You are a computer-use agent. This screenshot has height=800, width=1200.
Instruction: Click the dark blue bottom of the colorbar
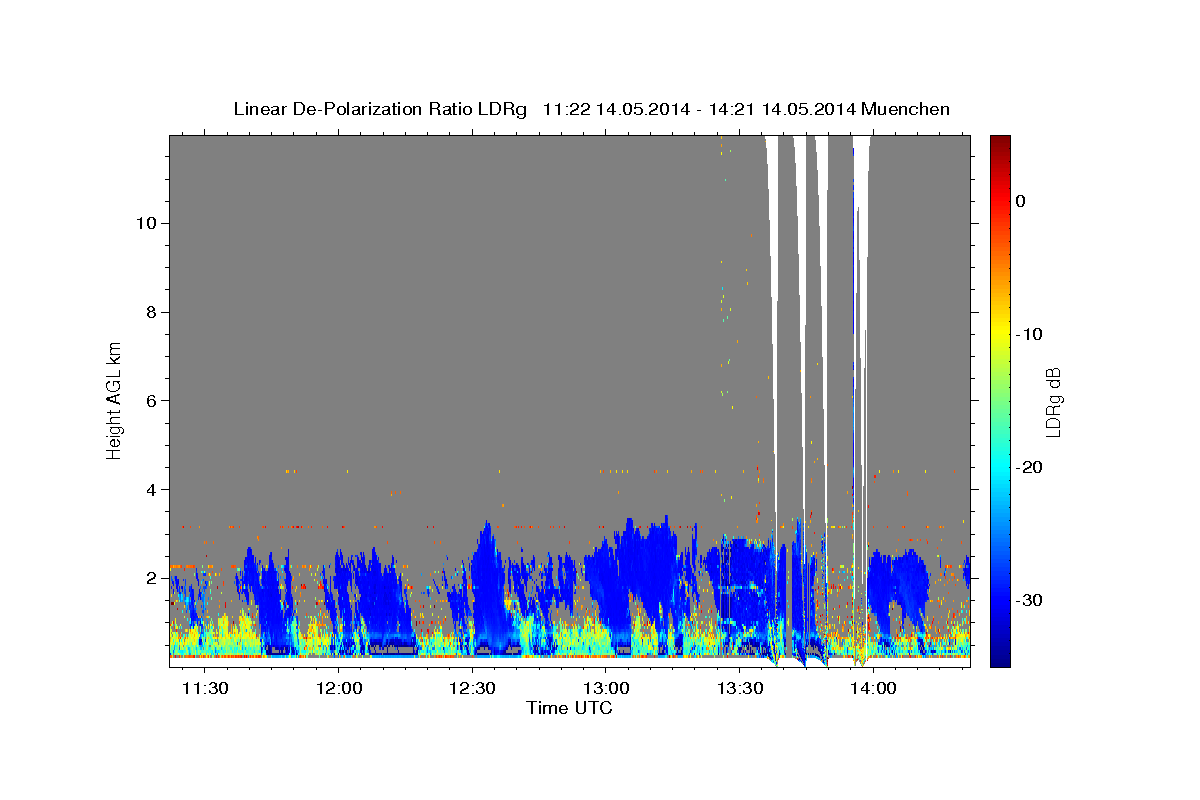tap(1000, 659)
